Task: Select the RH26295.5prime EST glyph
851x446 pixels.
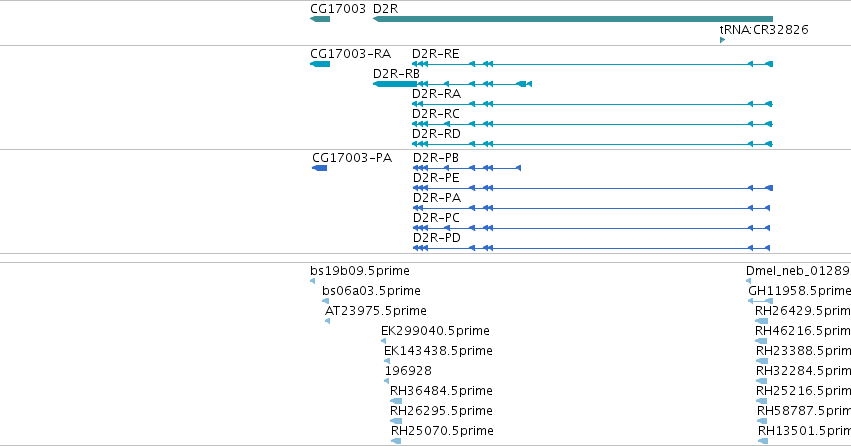Action: pyautogui.click(x=396, y=421)
